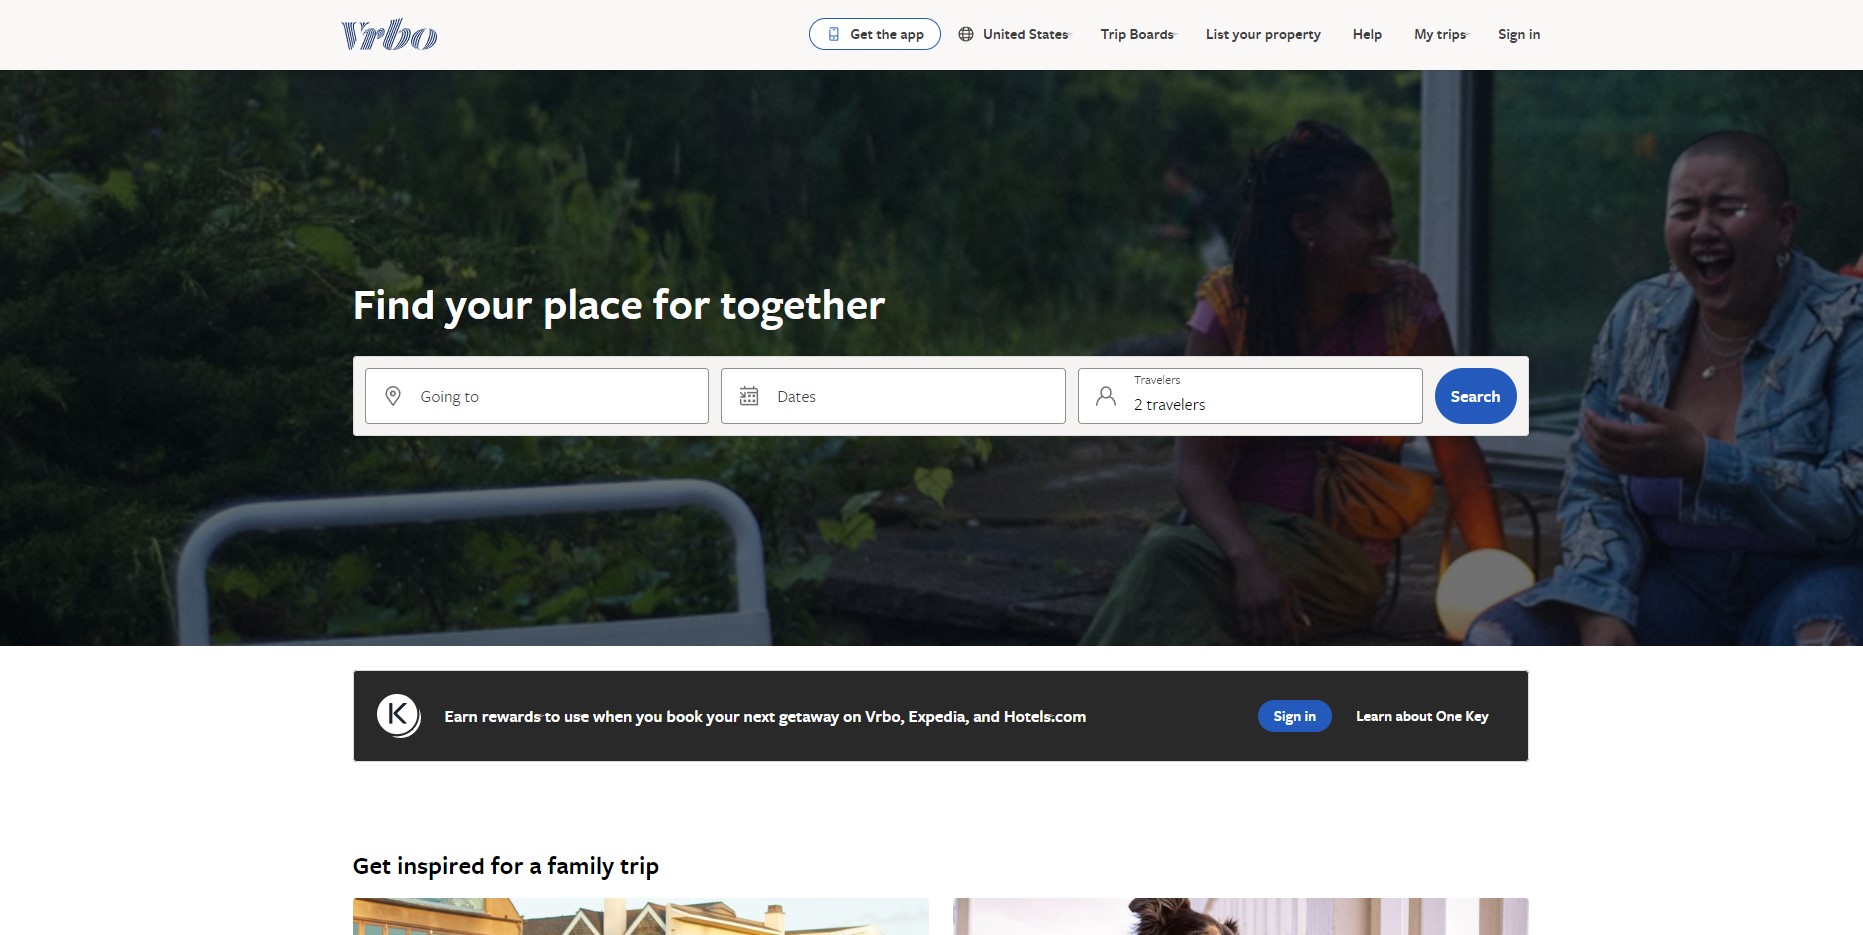Click the location pin icon in Going to

(x=393, y=396)
